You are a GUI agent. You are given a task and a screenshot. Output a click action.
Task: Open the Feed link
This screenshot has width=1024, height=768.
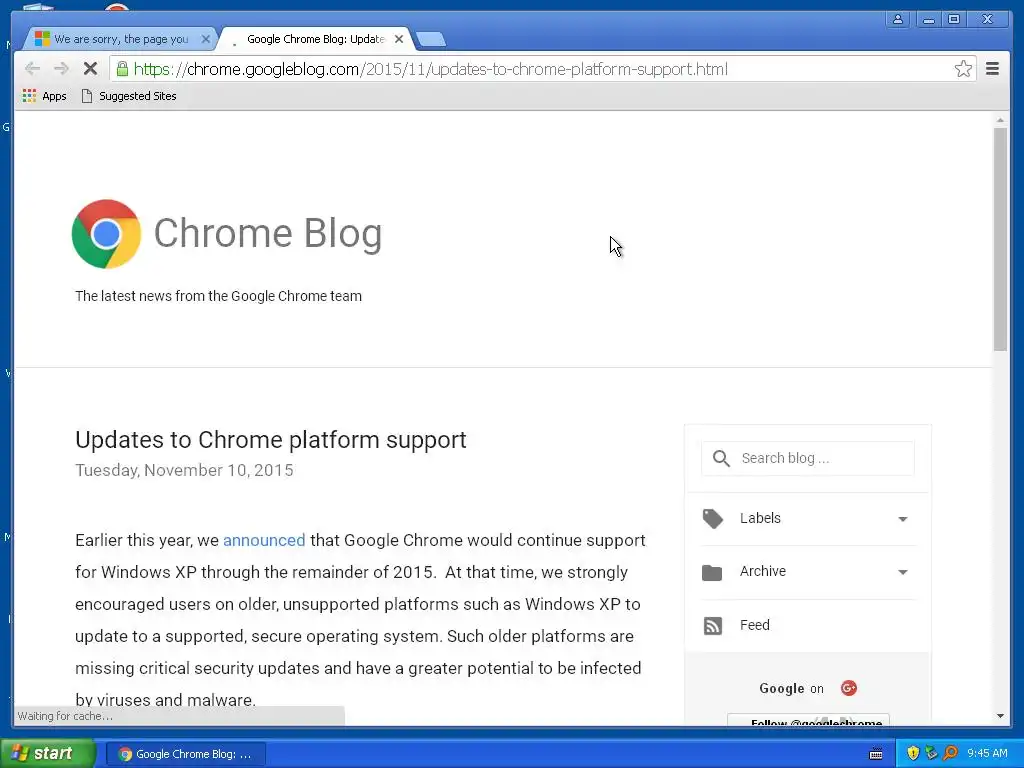pyautogui.click(x=754, y=625)
